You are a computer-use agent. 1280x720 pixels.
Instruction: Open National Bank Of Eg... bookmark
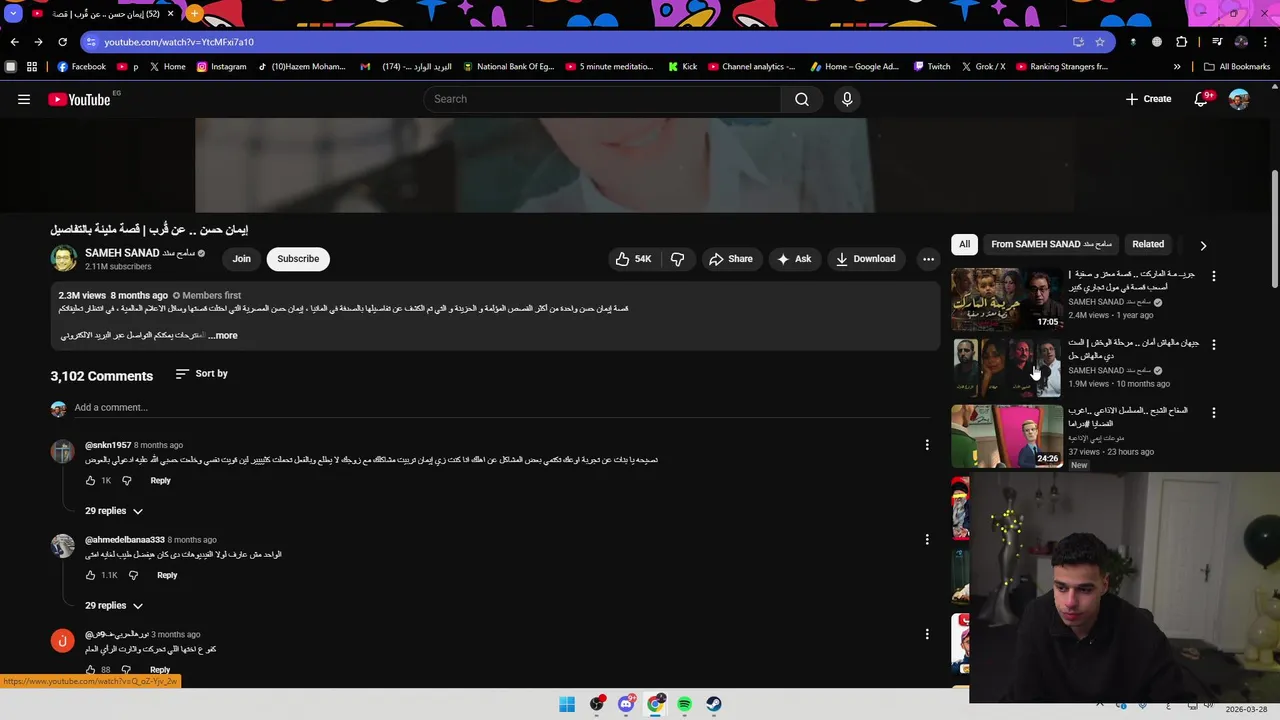[508, 67]
